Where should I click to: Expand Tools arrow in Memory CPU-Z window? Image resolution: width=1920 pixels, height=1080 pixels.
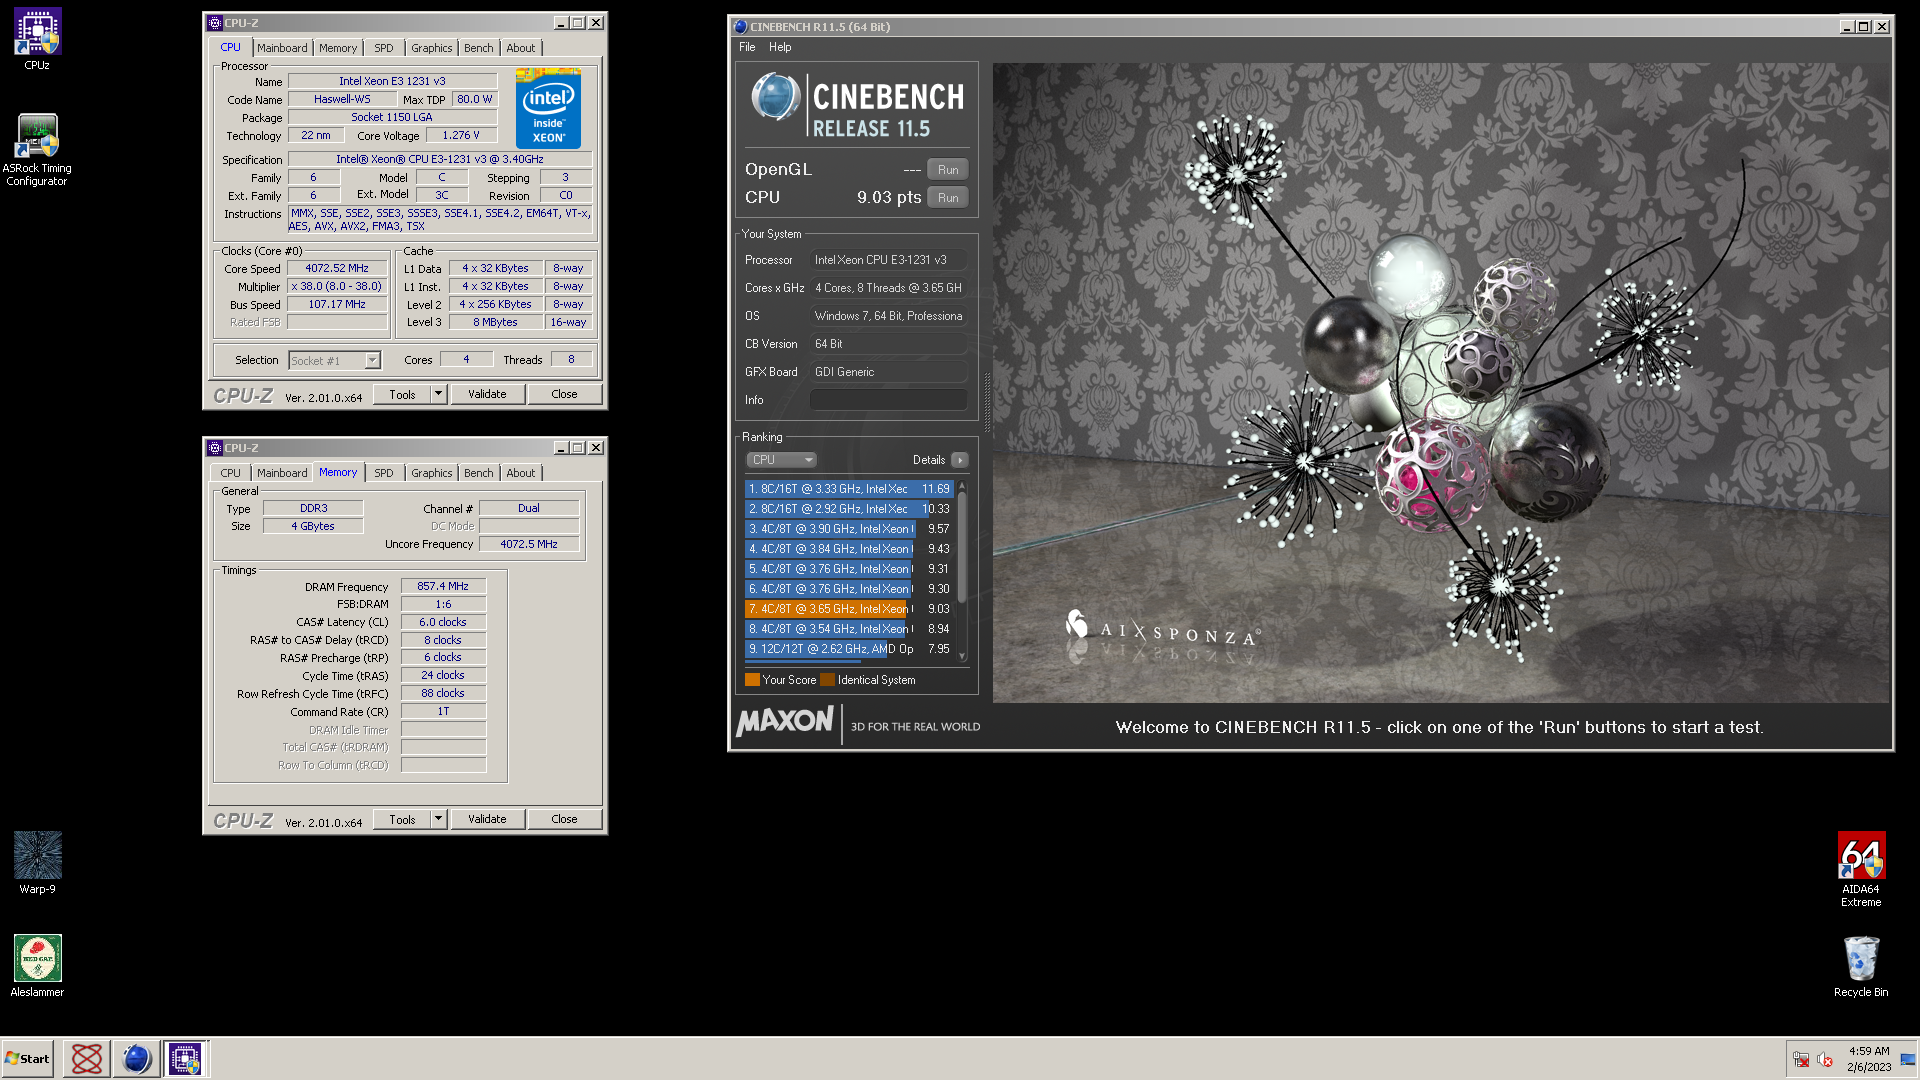tap(438, 819)
